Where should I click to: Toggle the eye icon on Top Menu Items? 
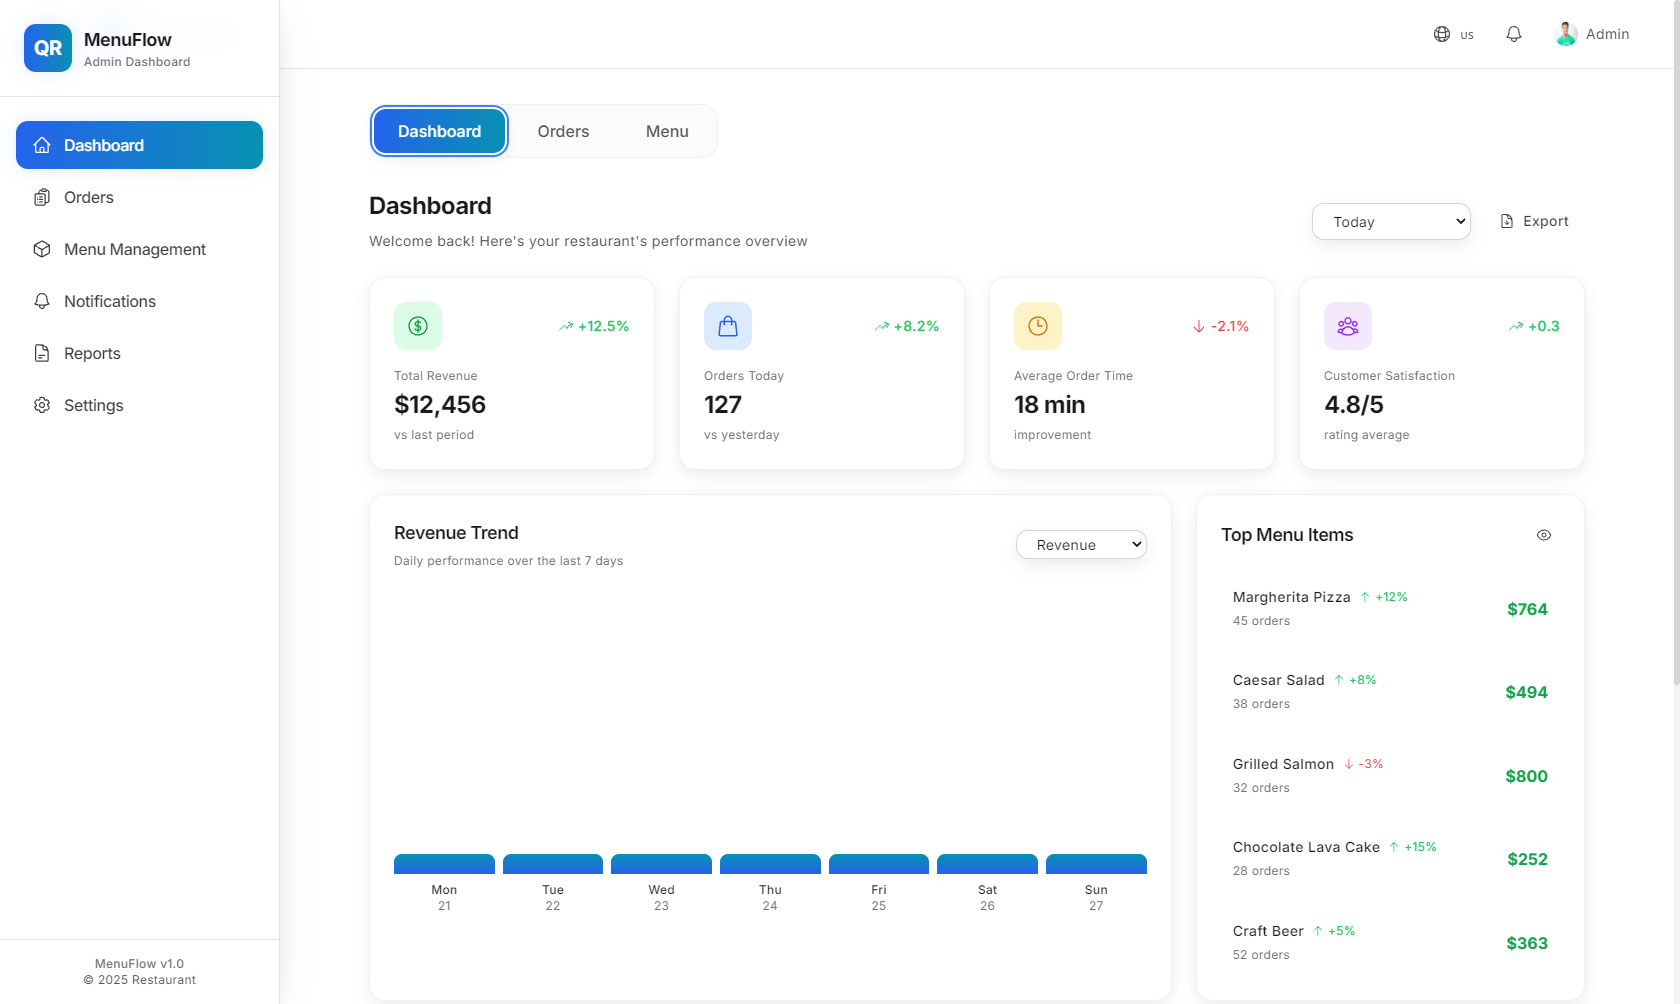click(x=1544, y=535)
